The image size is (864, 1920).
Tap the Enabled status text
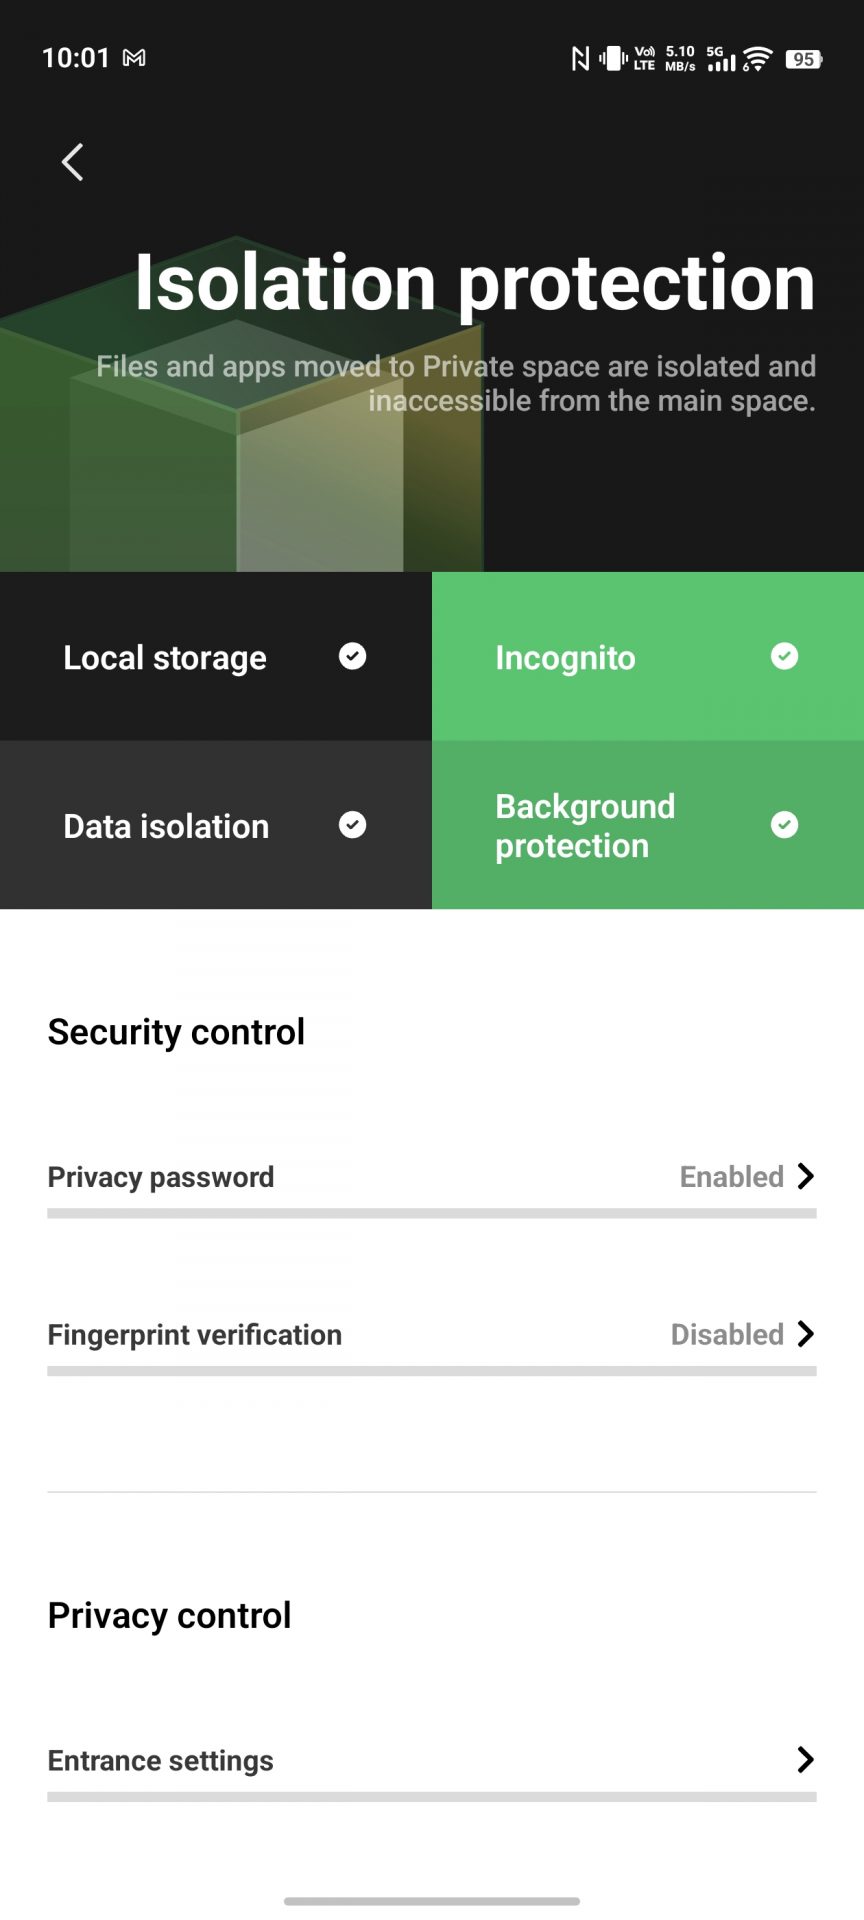pyautogui.click(x=731, y=1177)
